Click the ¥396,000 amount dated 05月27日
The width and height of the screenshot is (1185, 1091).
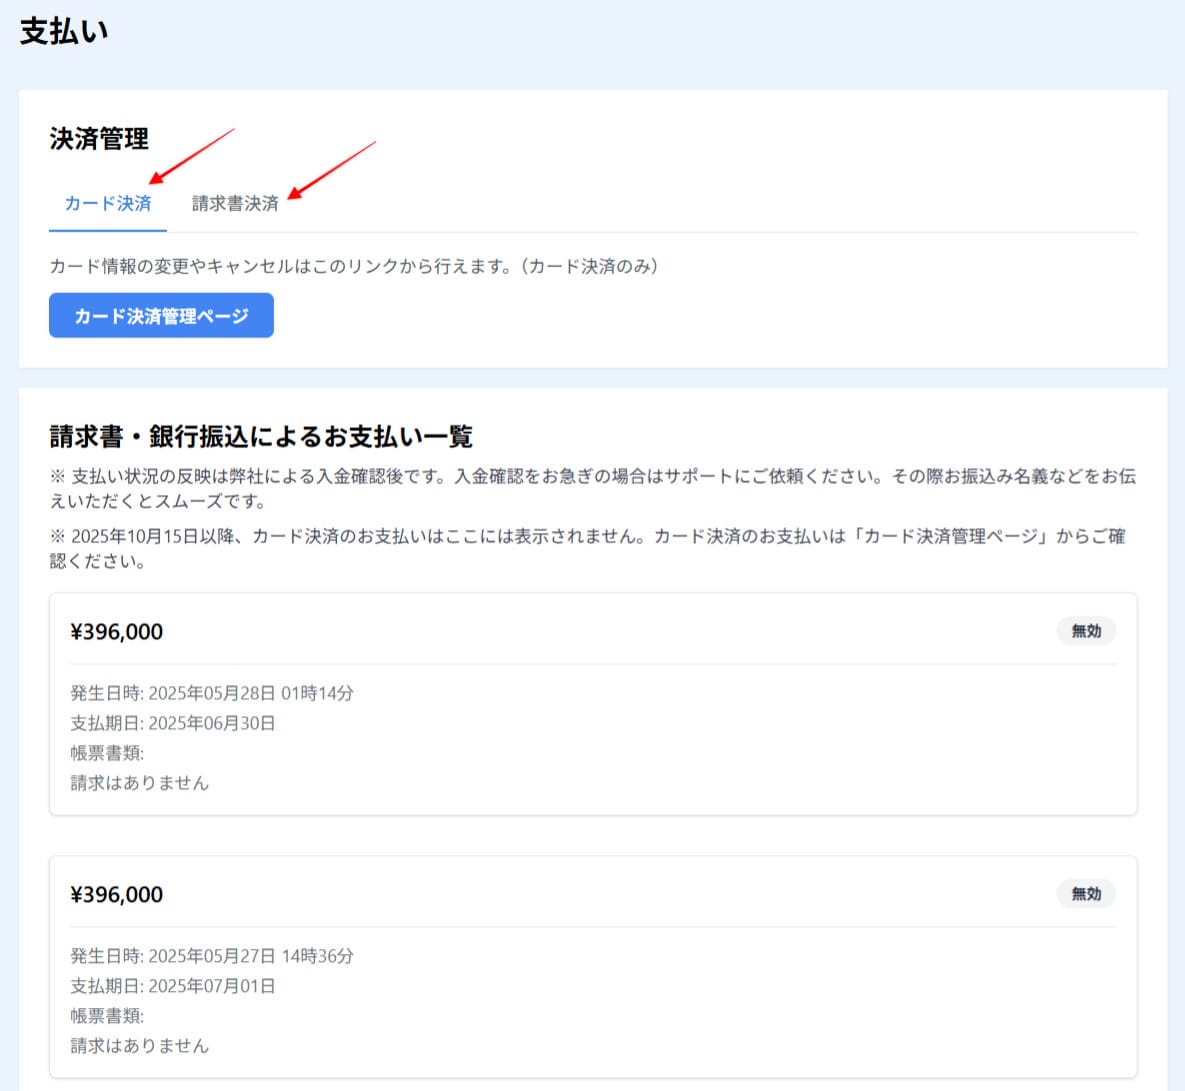click(116, 895)
